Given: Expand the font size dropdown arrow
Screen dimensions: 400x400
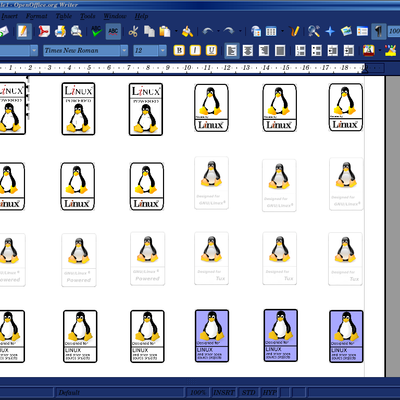Looking at the screenshot, I should pos(163,51).
